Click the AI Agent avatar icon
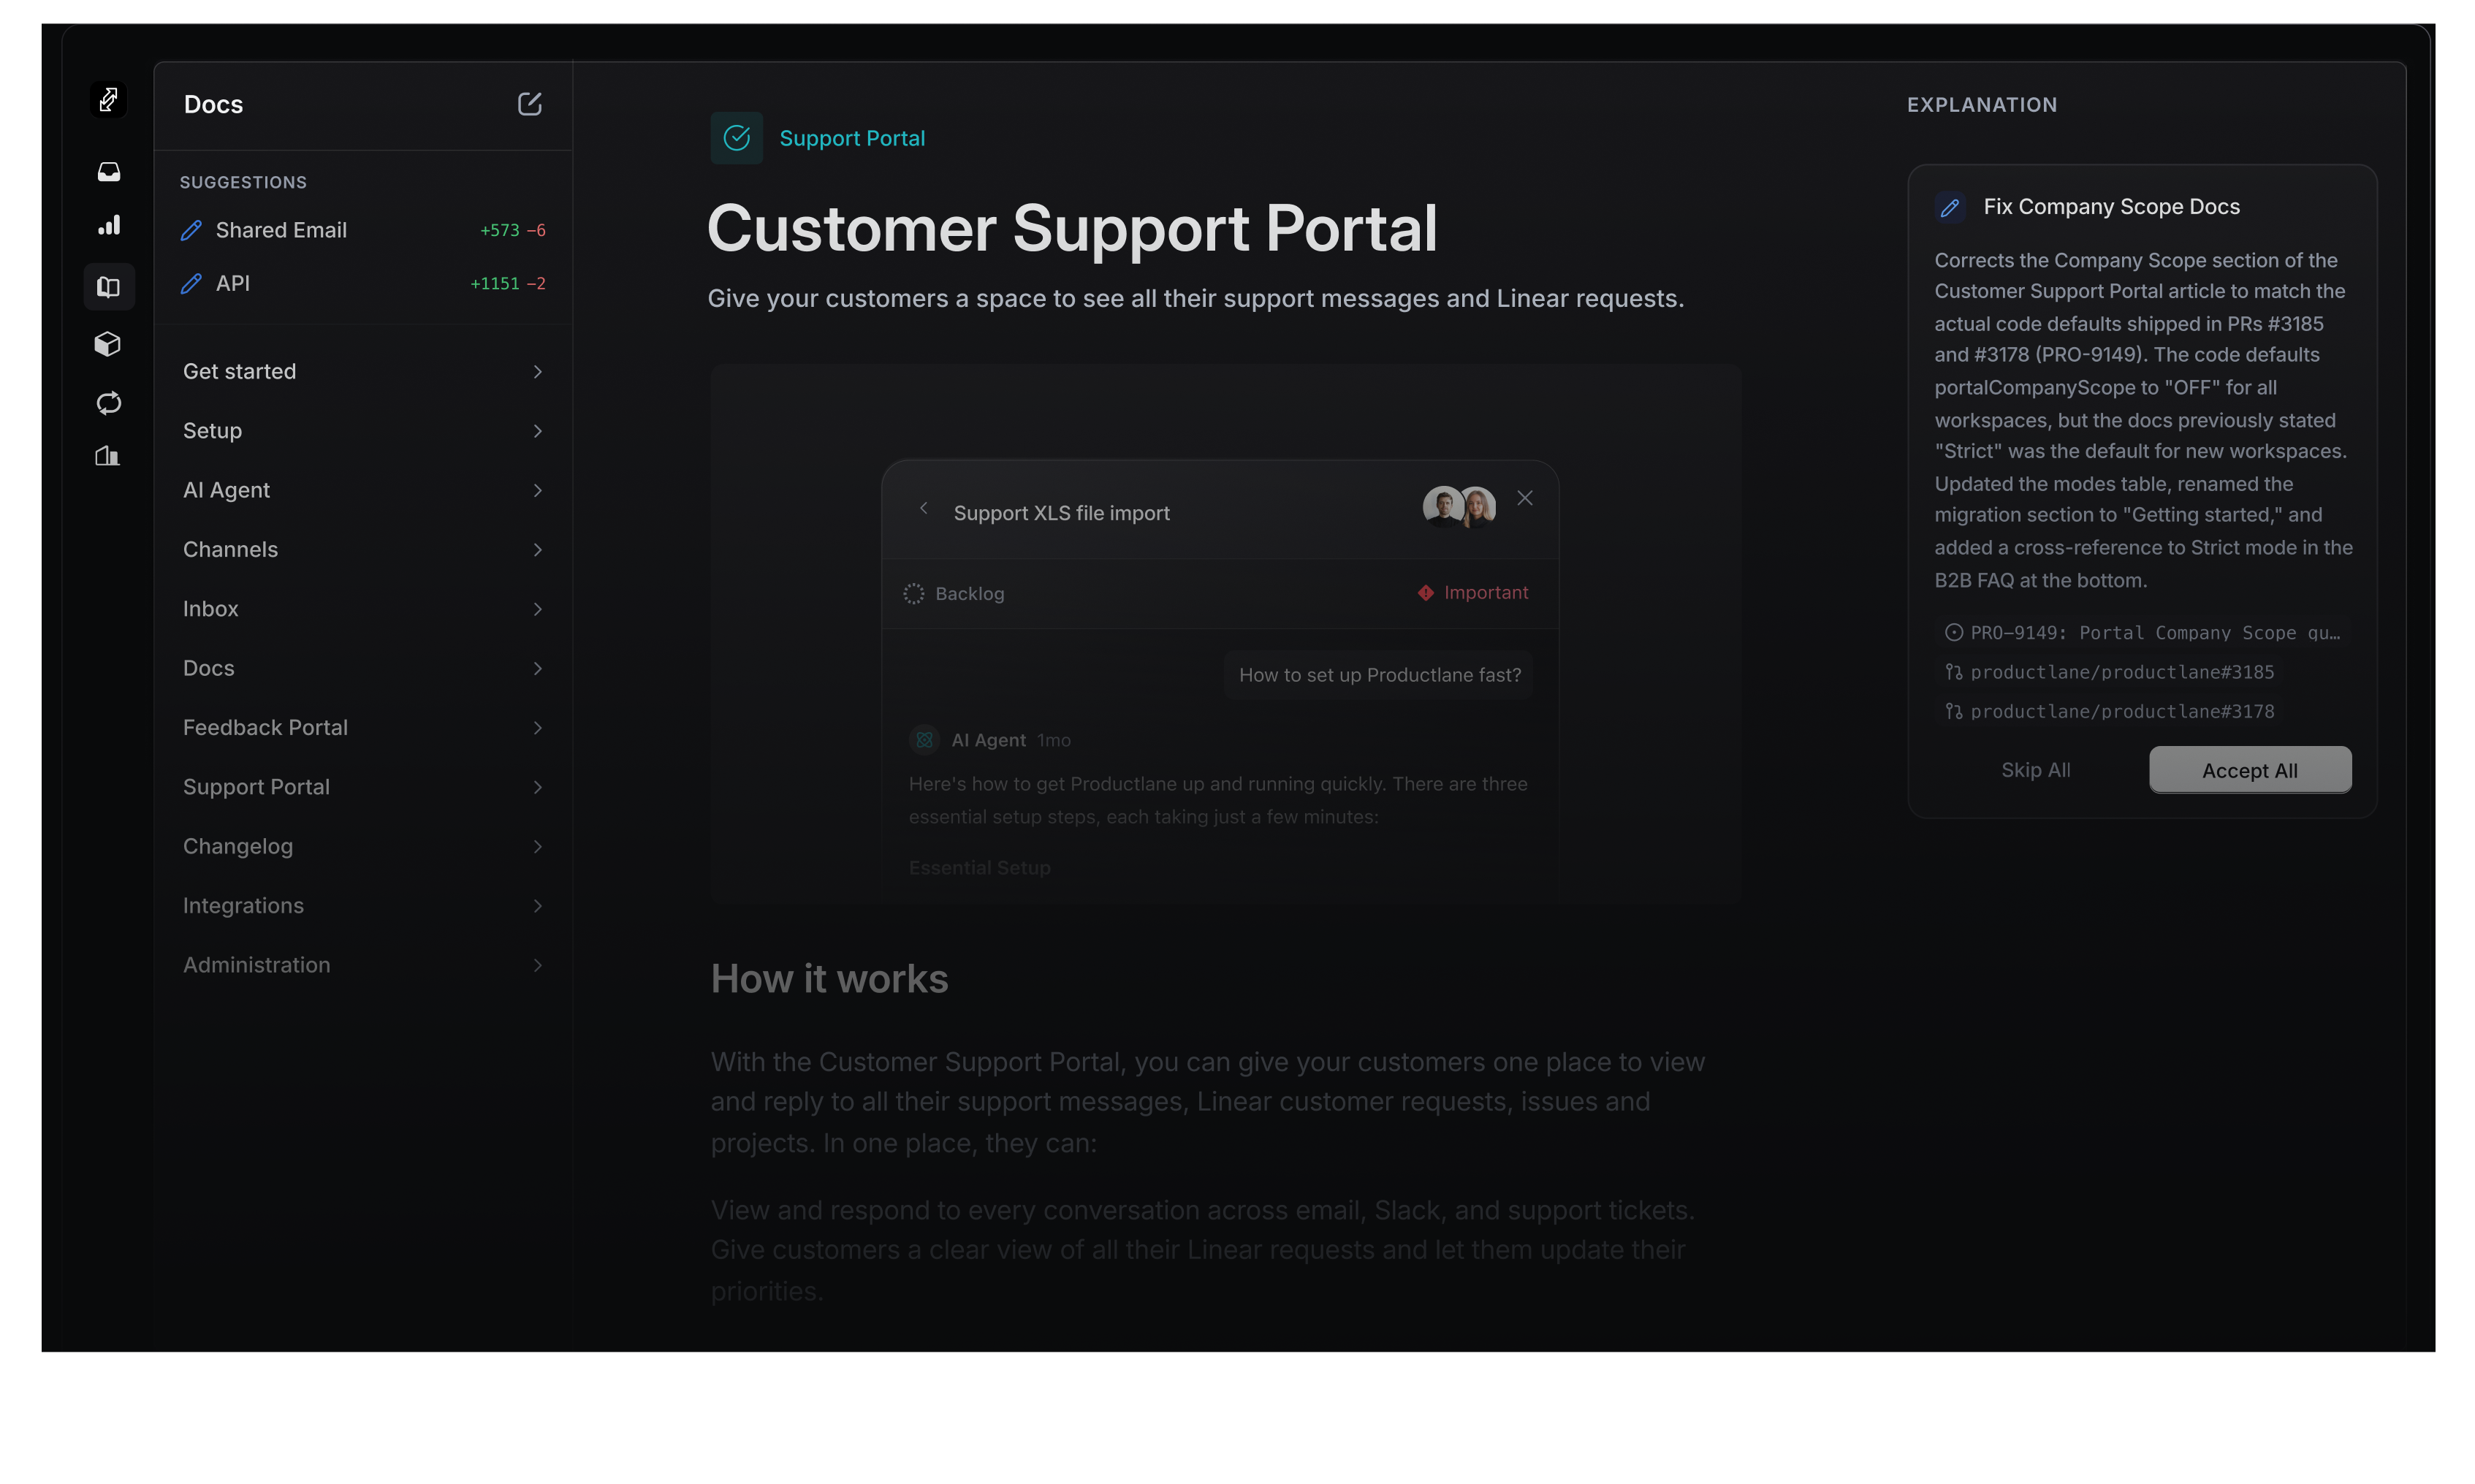2475x1484 pixels. (924, 740)
